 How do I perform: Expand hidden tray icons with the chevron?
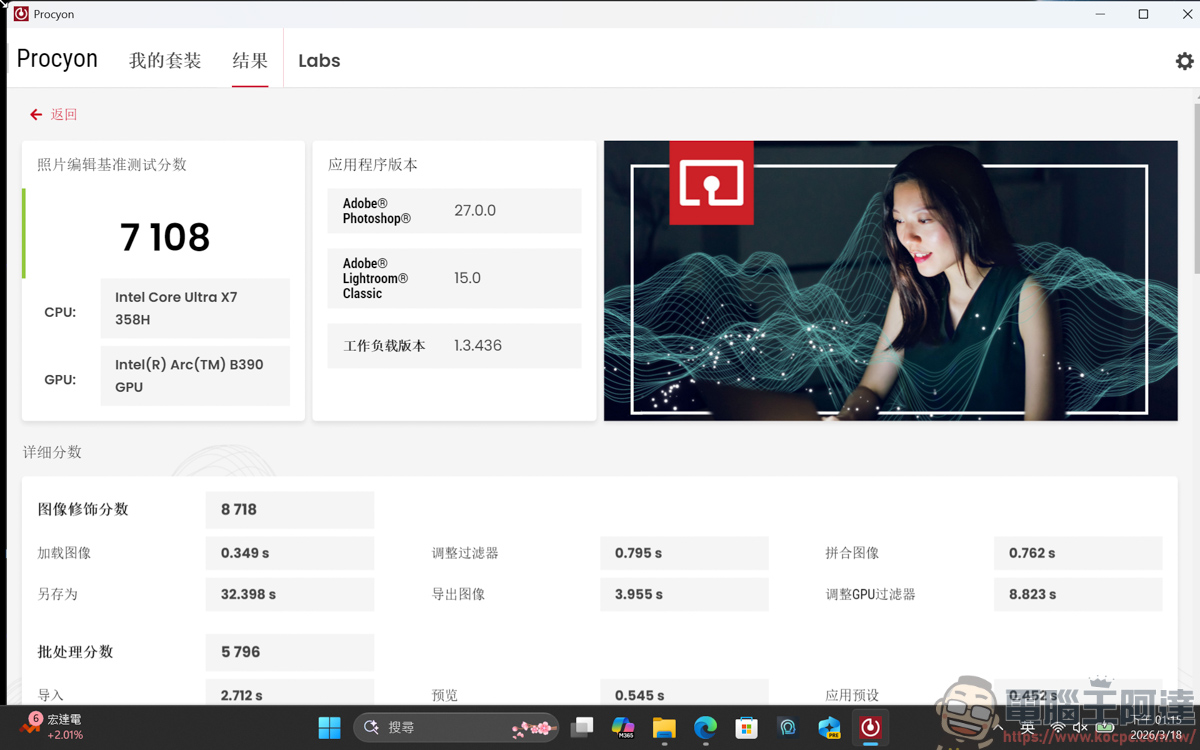tap(996, 728)
